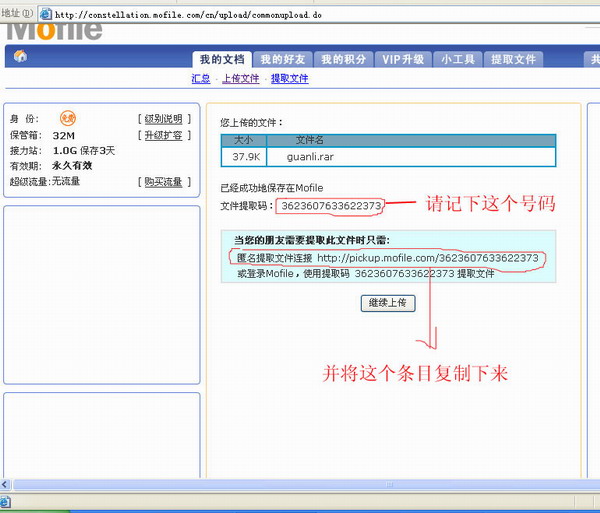Viewport: 600px width, 513px height.
Task: Open the 上传文件 sub-navigation link
Action: [x=241, y=78]
